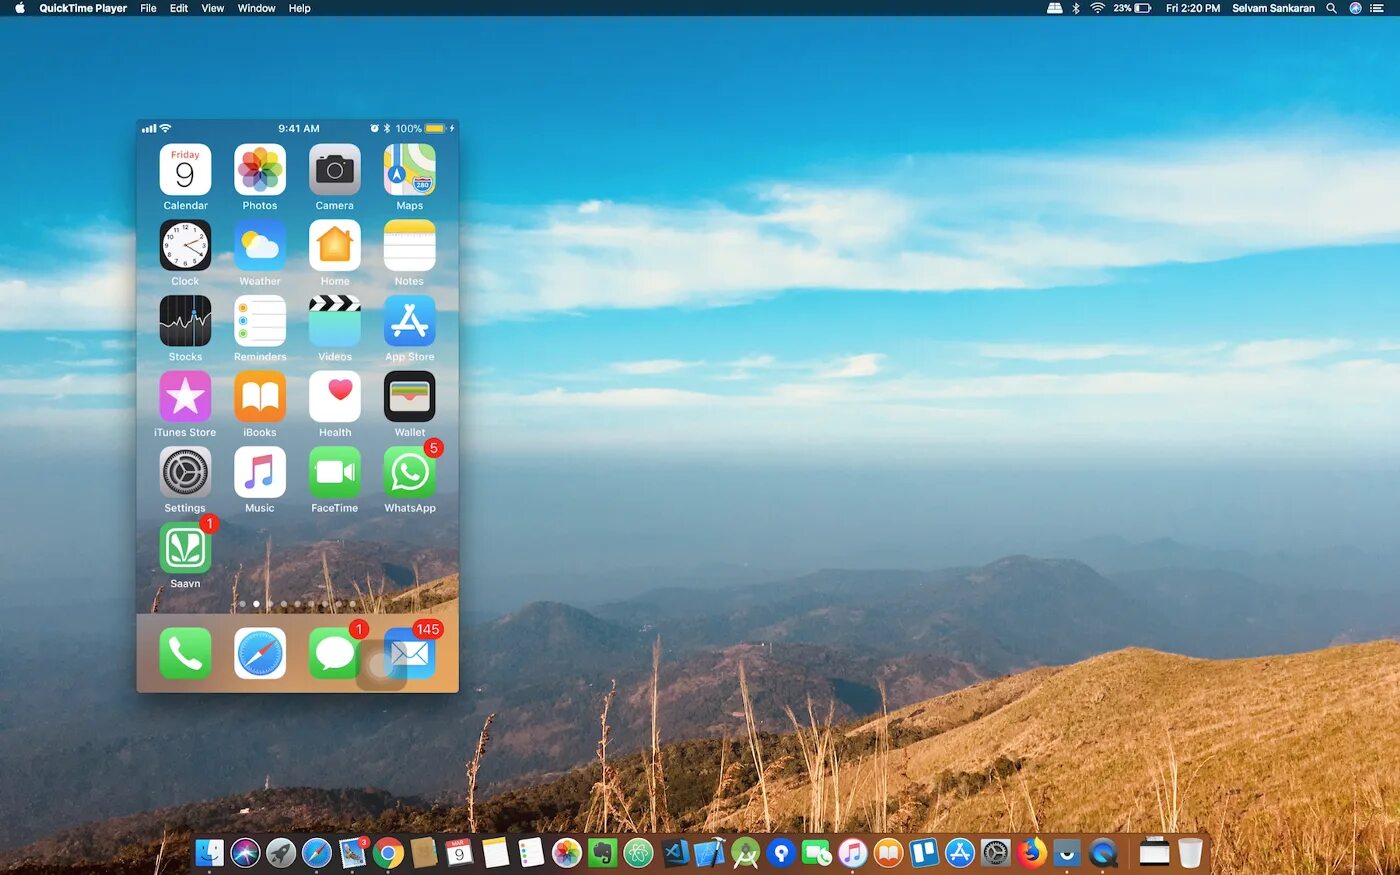
Task: Select the second home screen page dot
Action: point(256,604)
